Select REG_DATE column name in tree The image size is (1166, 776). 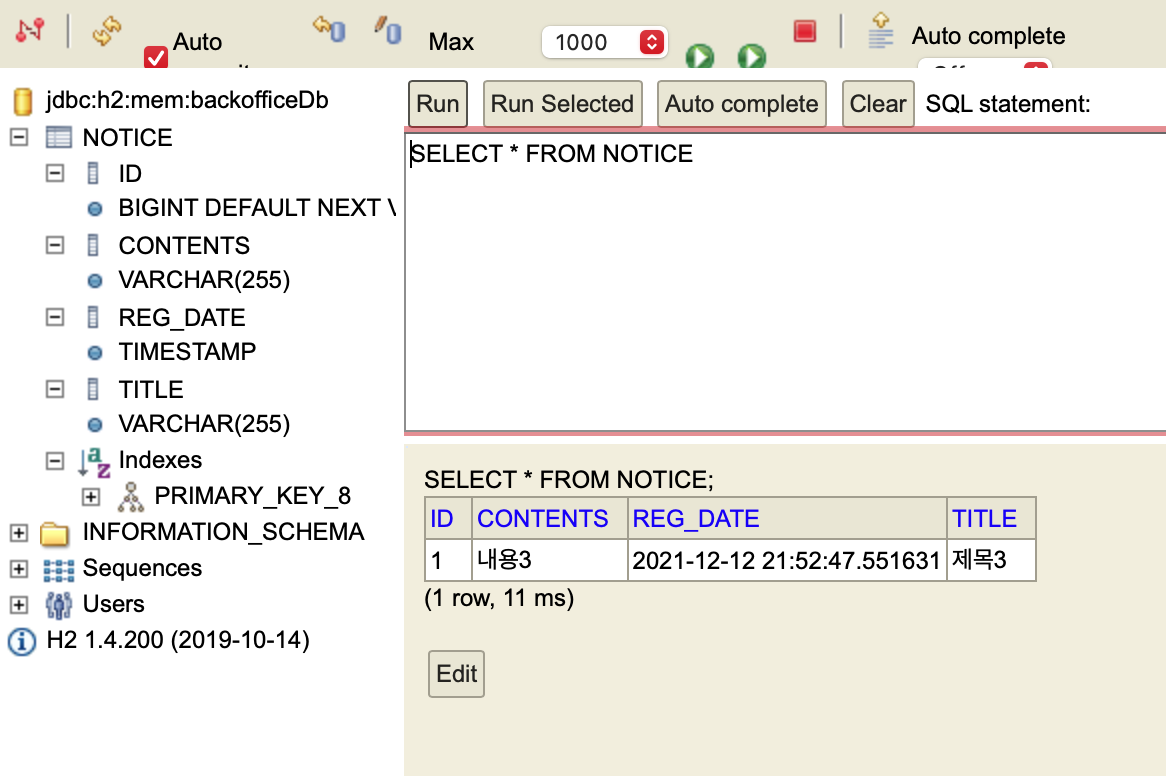click(182, 317)
